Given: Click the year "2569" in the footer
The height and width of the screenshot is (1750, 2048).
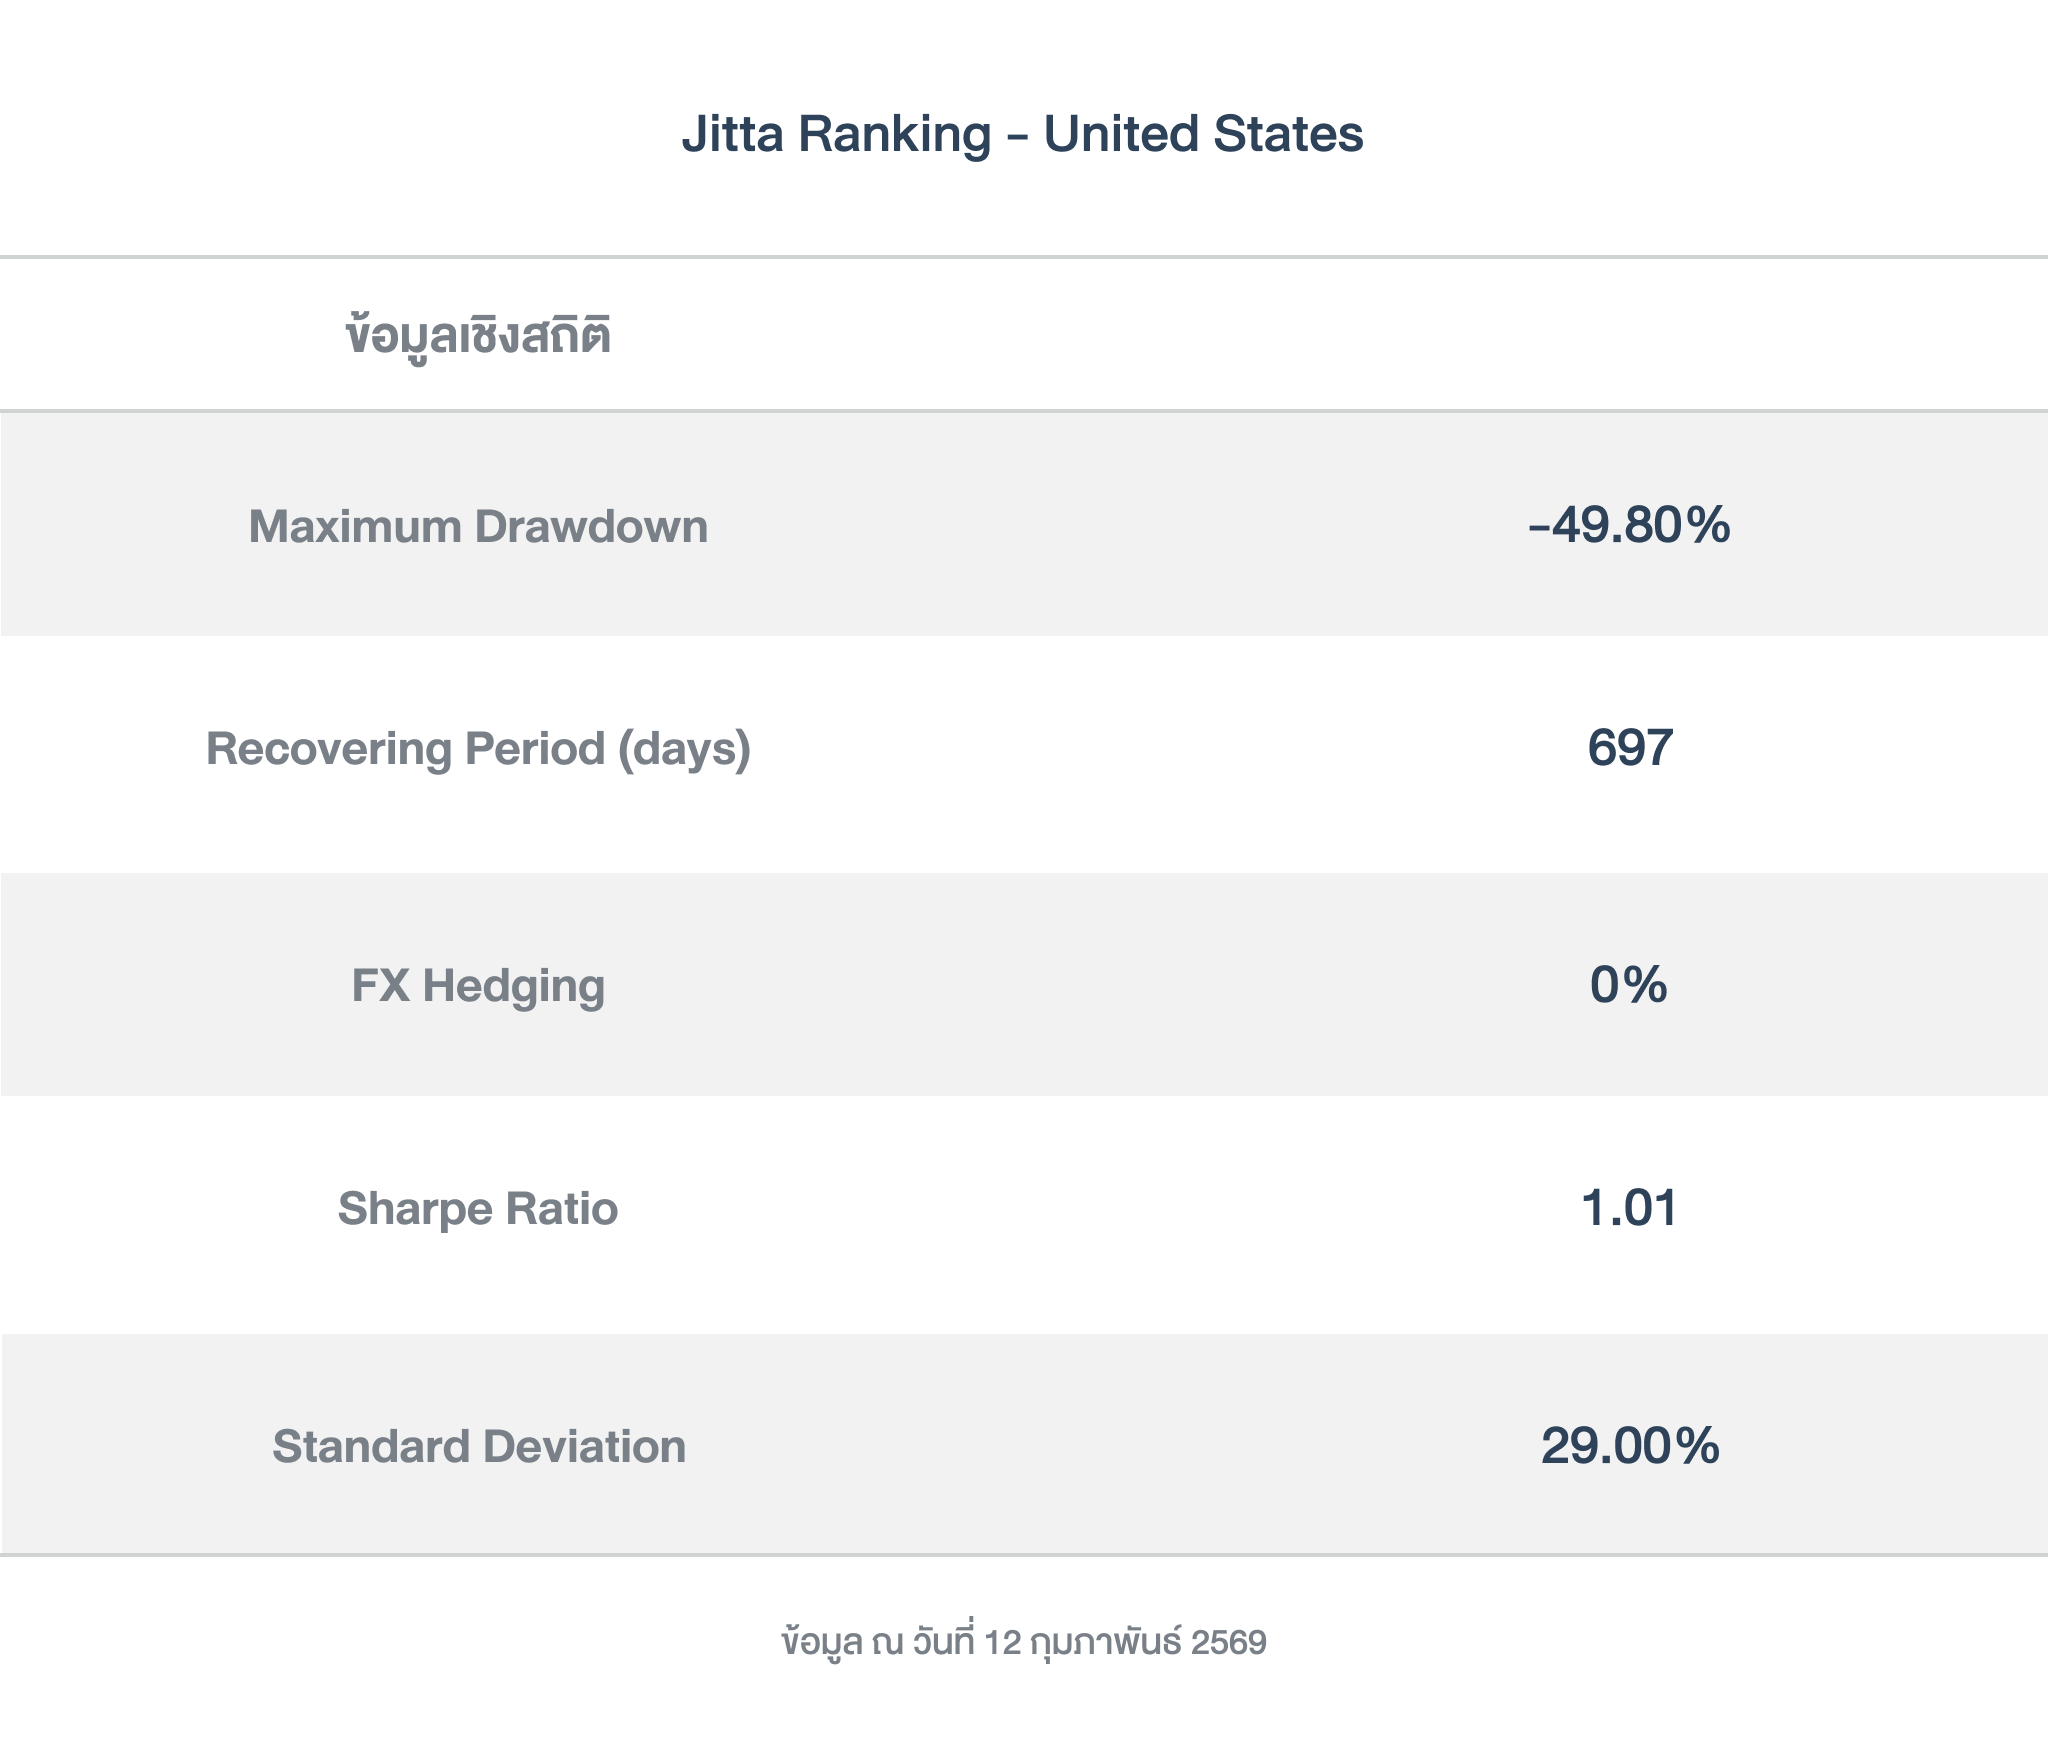Looking at the screenshot, I should [1229, 1642].
